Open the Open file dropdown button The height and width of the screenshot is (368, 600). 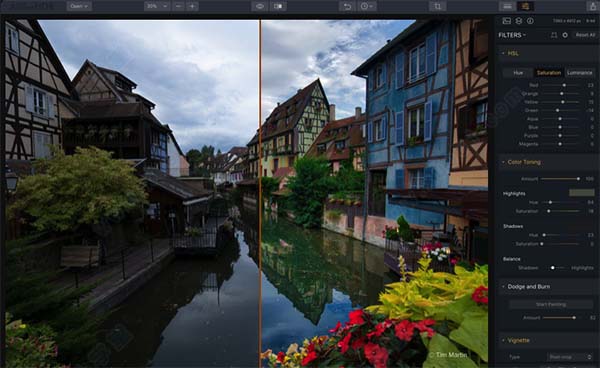tap(79, 6)
